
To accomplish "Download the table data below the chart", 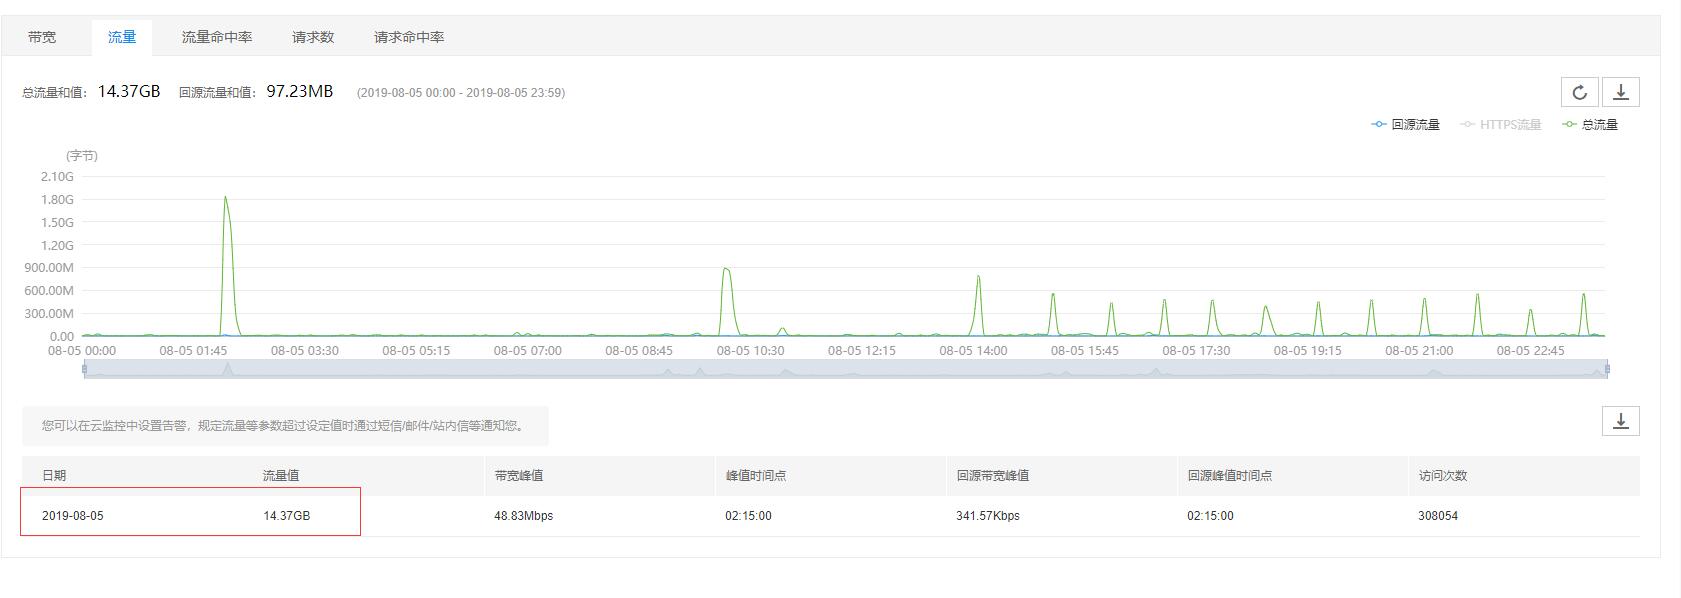I will click(1621, 421).
